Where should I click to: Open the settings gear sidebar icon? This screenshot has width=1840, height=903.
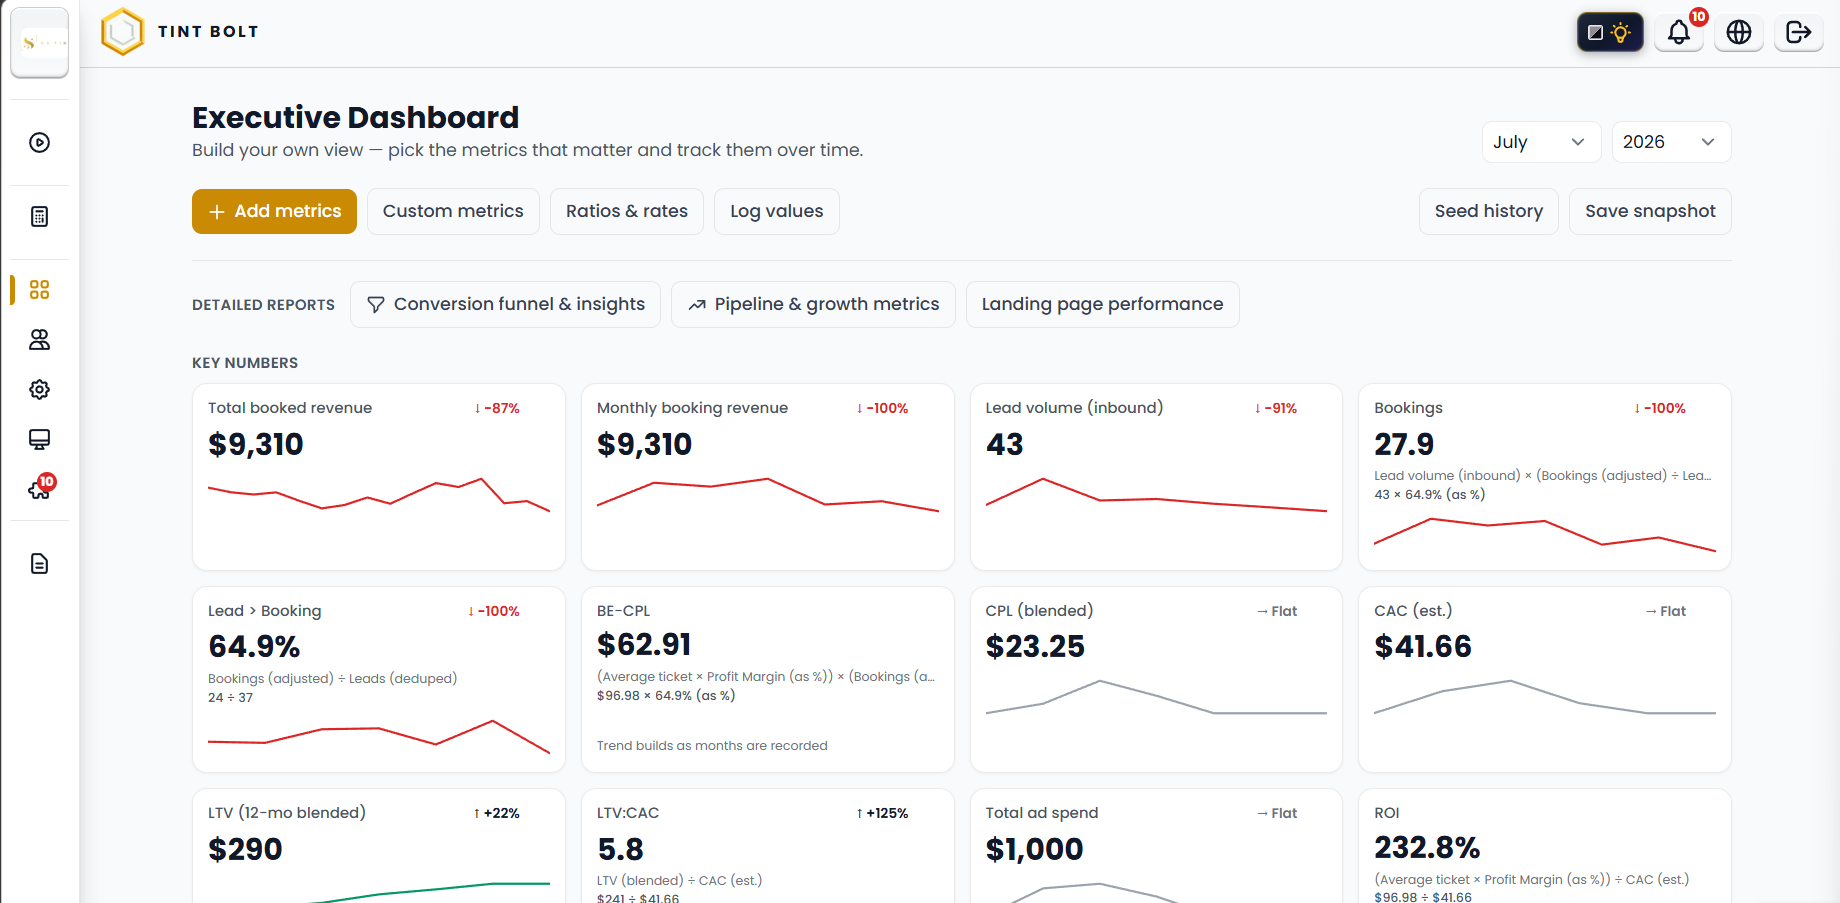(39, 389)
